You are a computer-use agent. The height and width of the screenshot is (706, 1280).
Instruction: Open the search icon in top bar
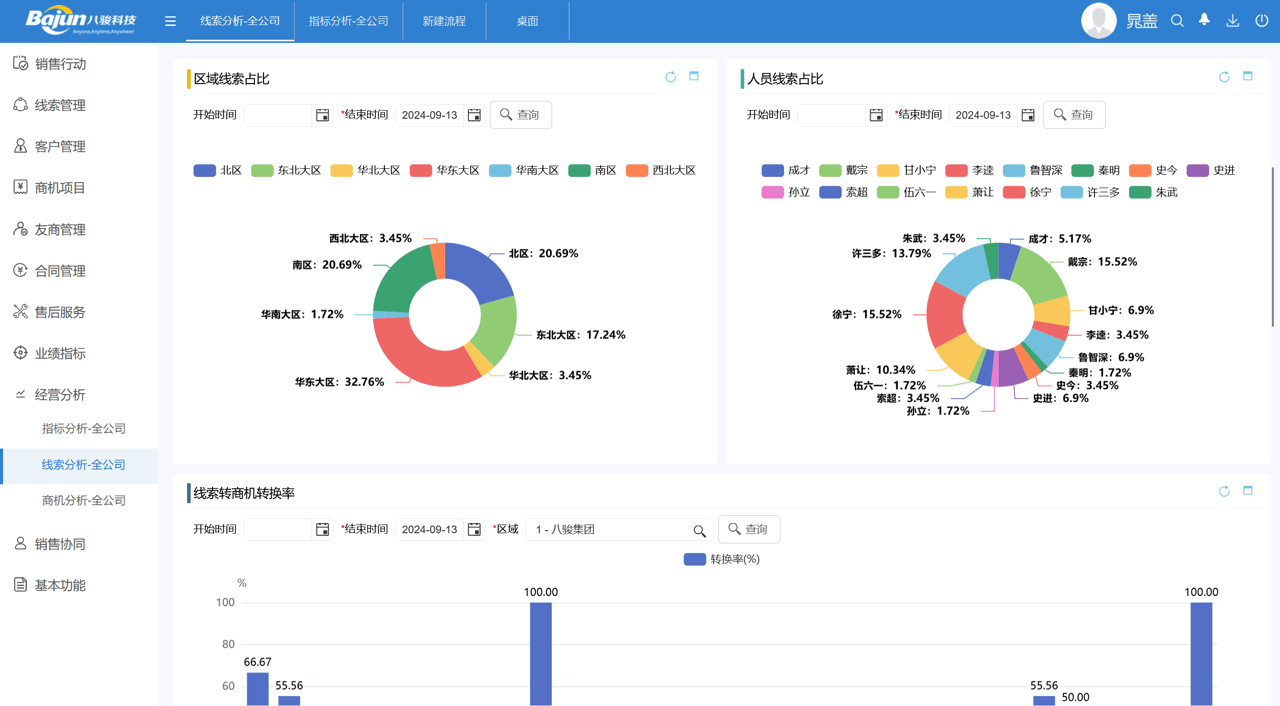click(1177, 21)
